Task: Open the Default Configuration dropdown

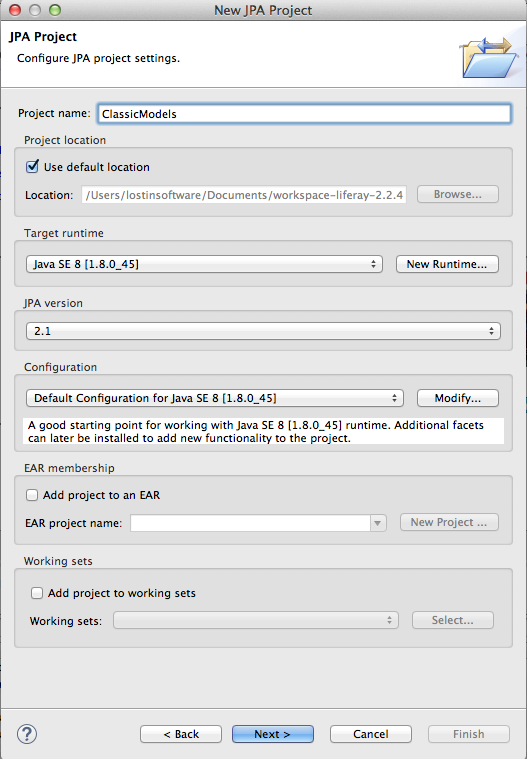Action: pos(215,398)
